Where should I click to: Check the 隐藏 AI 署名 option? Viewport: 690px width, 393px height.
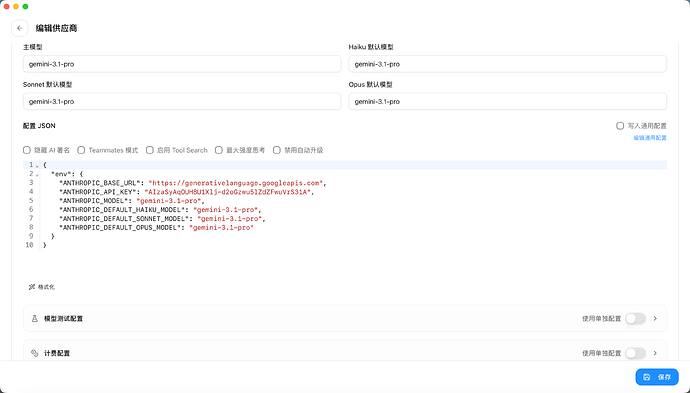tap(27, 150)
